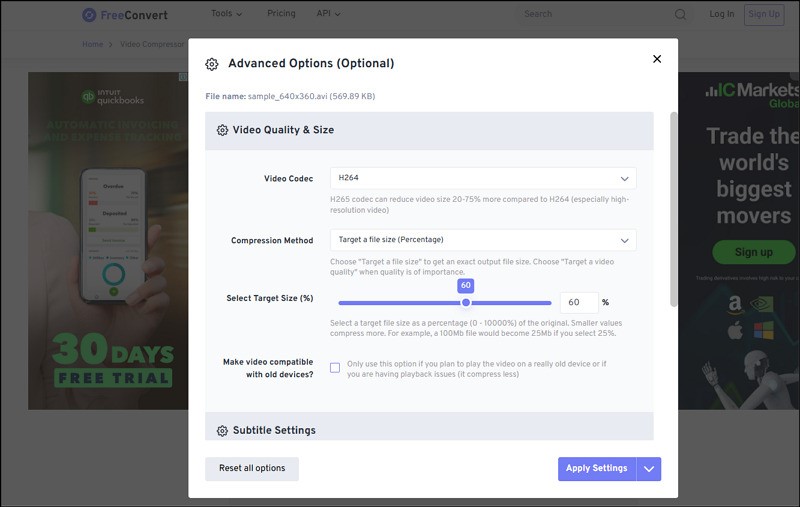Click the search magnifier icon
The height and width of the screenshot is (507, 800).
(x=680, y=14)
